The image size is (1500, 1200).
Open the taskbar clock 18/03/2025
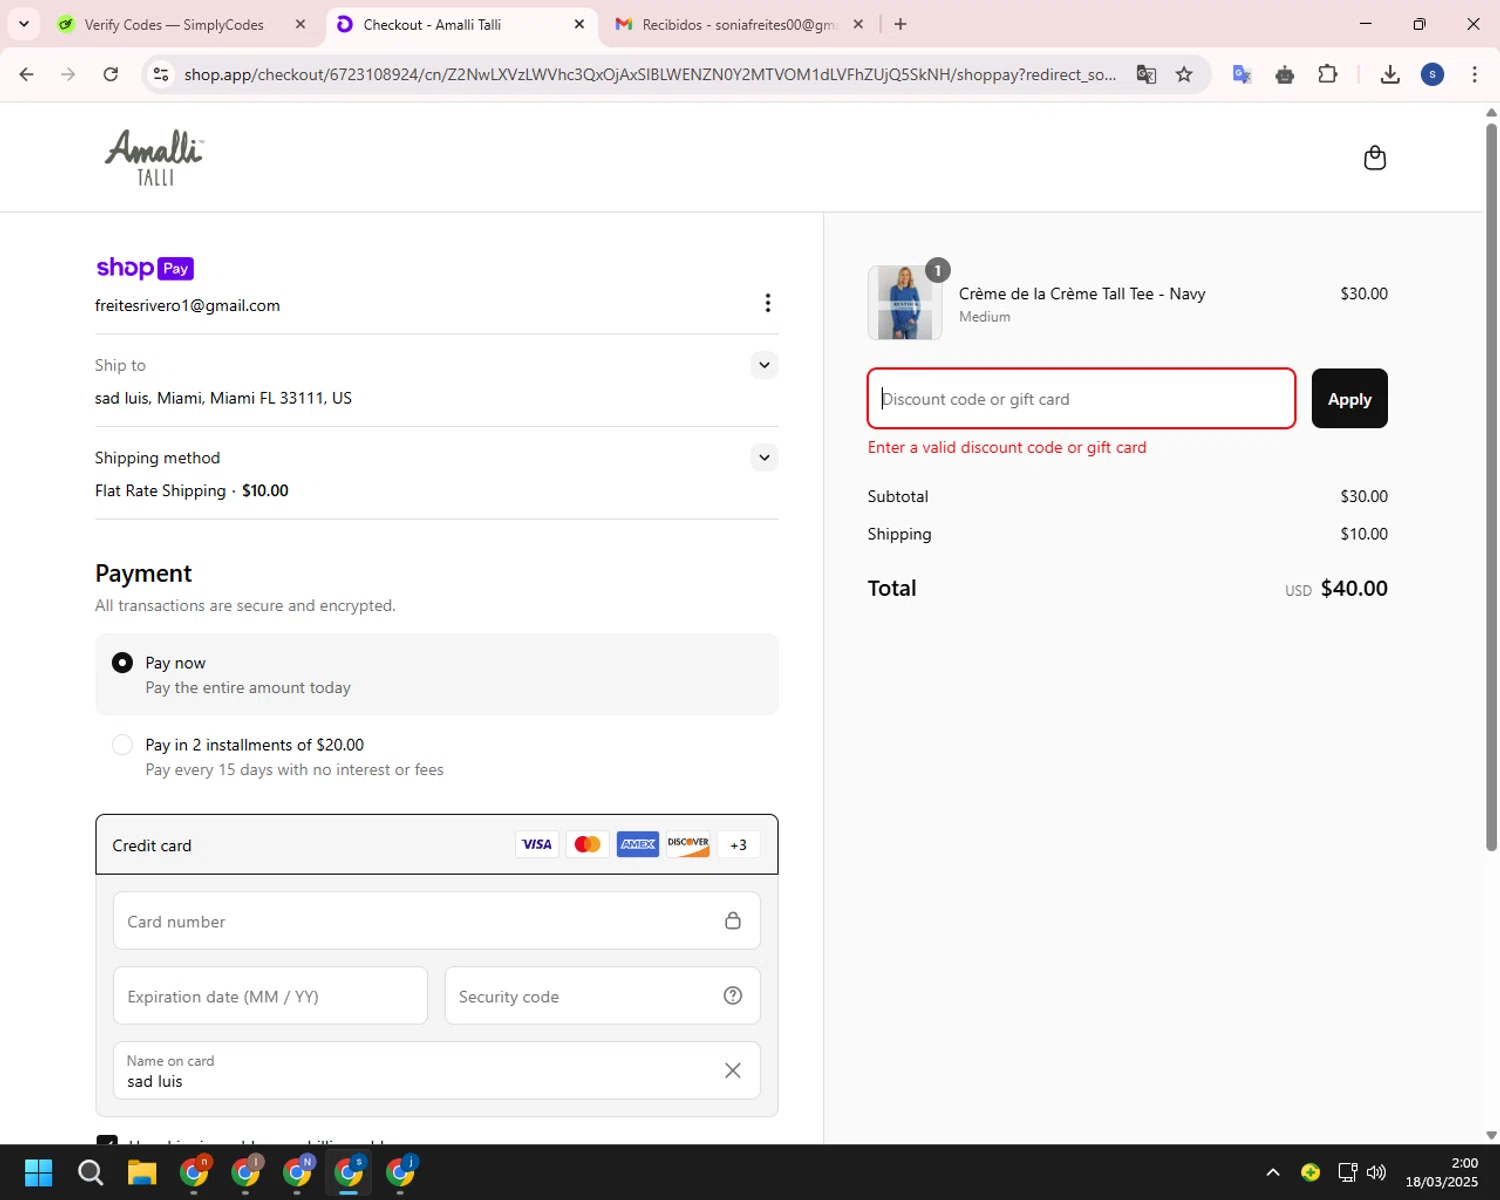click(1441, 1172)
